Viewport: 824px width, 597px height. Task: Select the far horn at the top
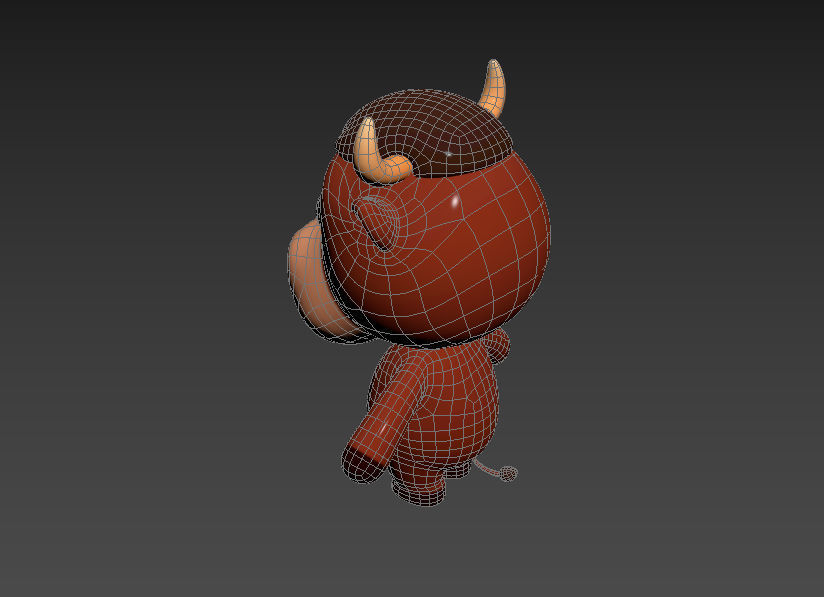point(494,87)
